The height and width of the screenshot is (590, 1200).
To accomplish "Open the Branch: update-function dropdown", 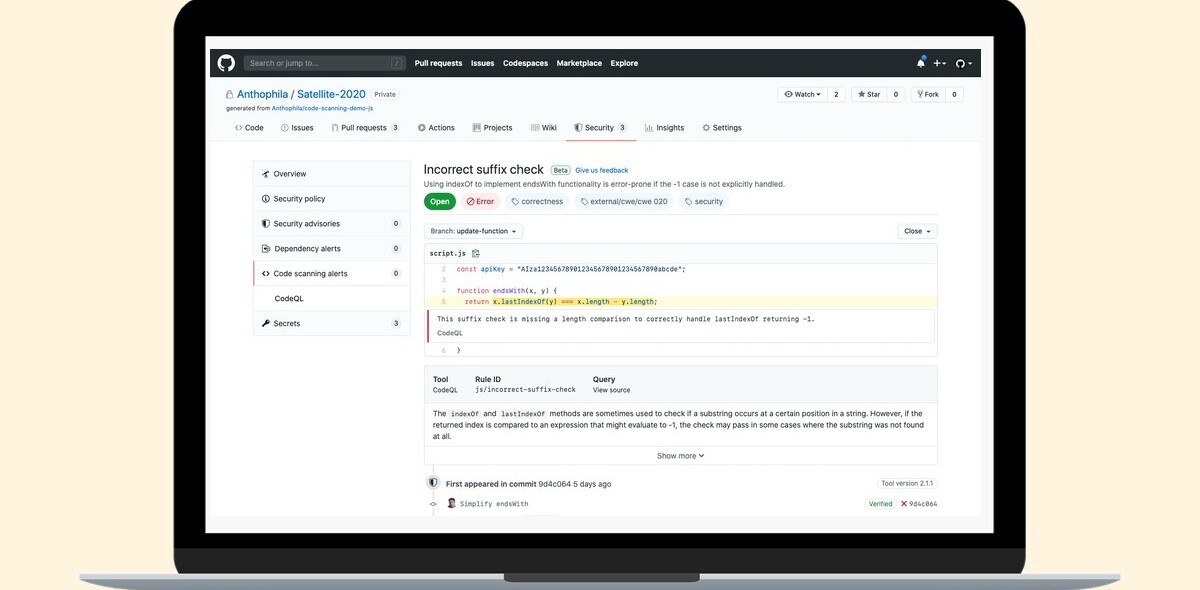I will [473, 230].
